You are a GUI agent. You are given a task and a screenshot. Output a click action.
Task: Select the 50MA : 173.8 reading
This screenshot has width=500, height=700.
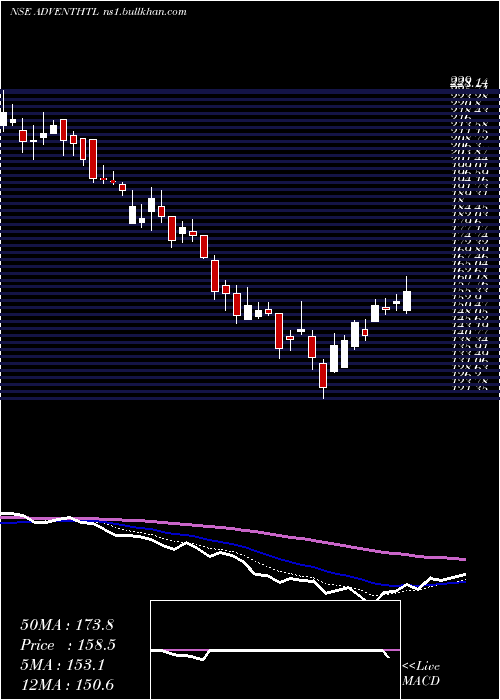pos(66,625)
